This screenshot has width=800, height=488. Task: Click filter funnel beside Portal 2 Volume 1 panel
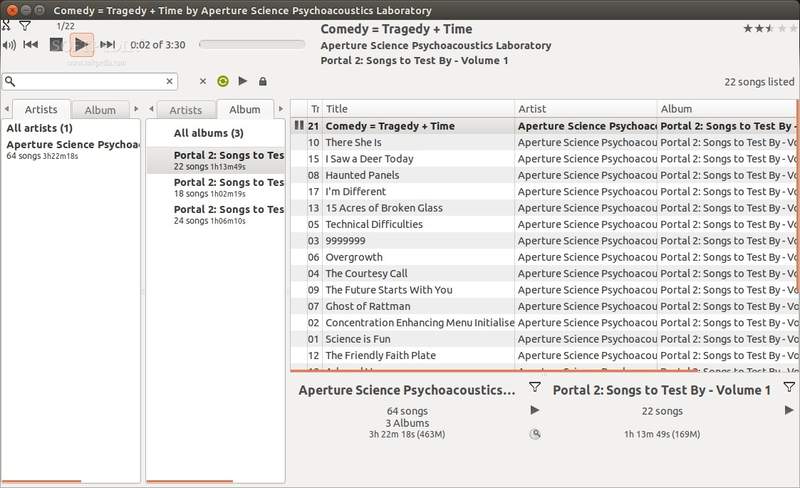click(789, 387)
